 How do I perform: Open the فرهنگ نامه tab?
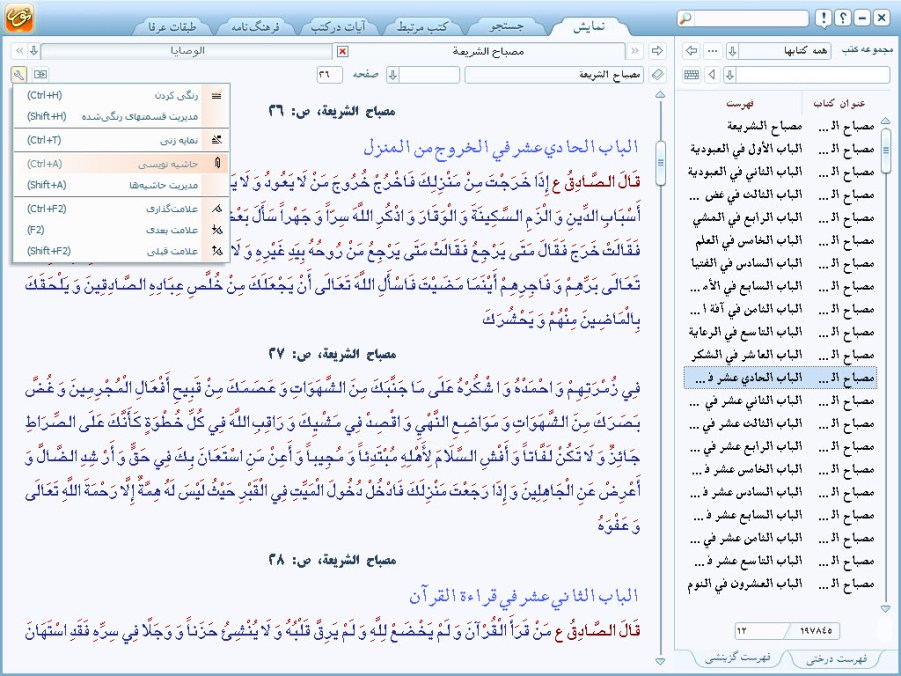[255, 26]
